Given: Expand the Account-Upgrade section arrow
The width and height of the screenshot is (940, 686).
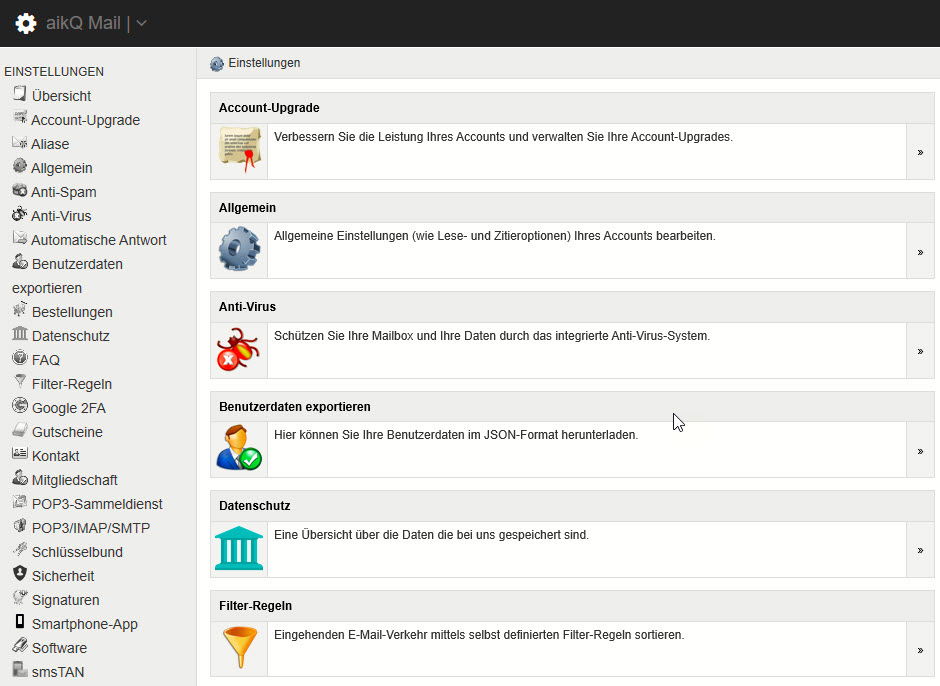Looking at the screenshot, I should click(x=920, y=152).
